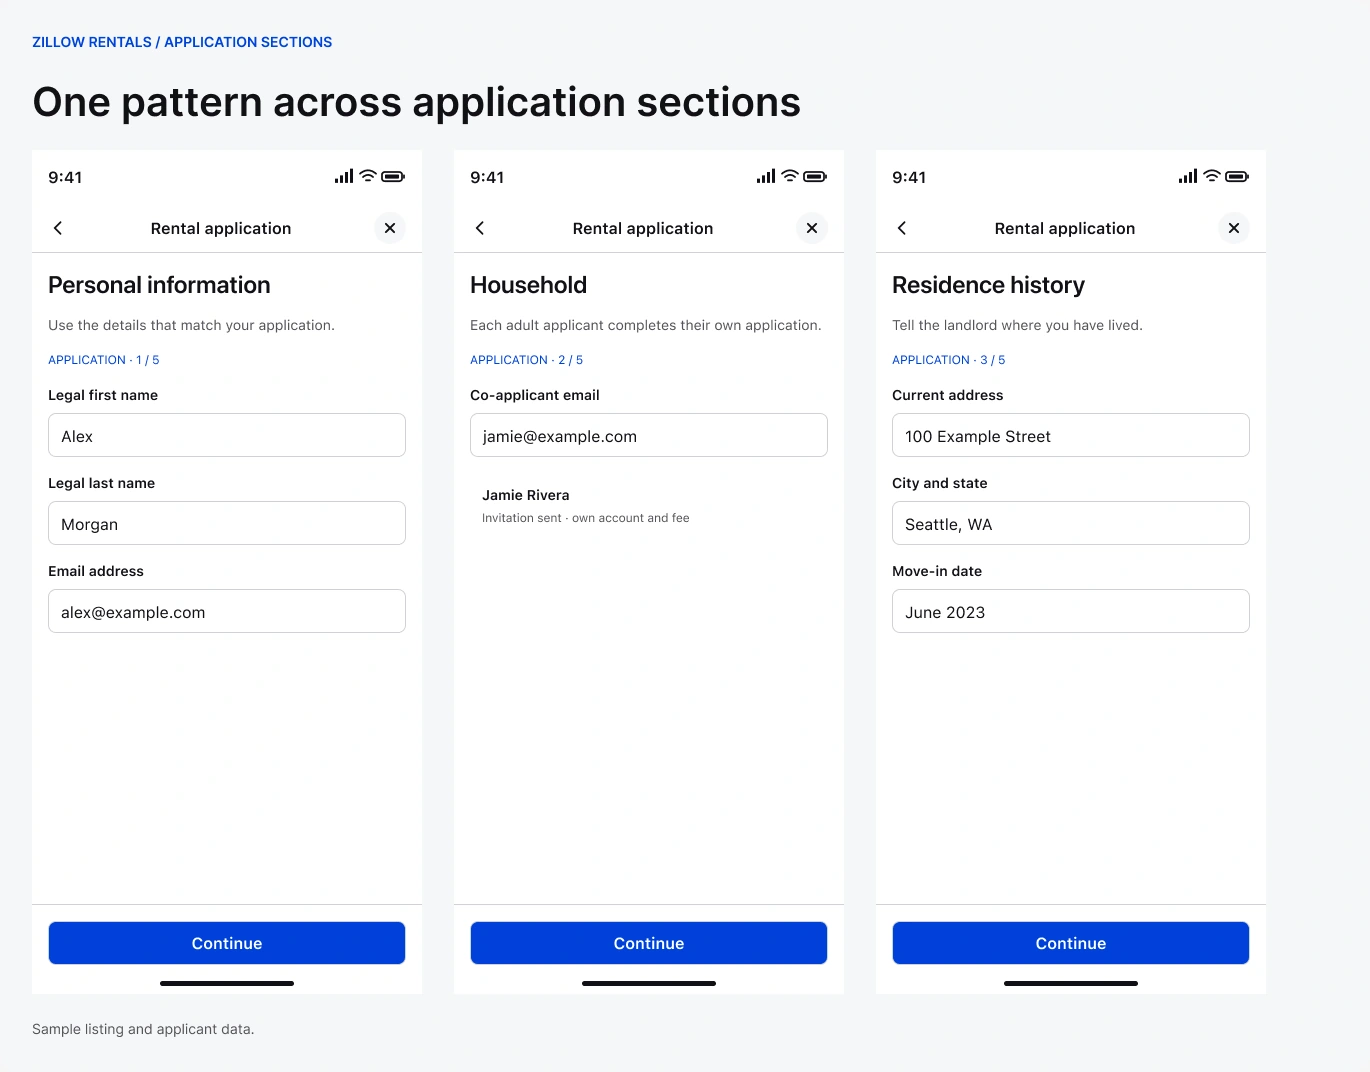This screenshot has width=1370, height=1072.
Task: Tap the battery icon on Residence history screen
Action: coord(1238,176)
